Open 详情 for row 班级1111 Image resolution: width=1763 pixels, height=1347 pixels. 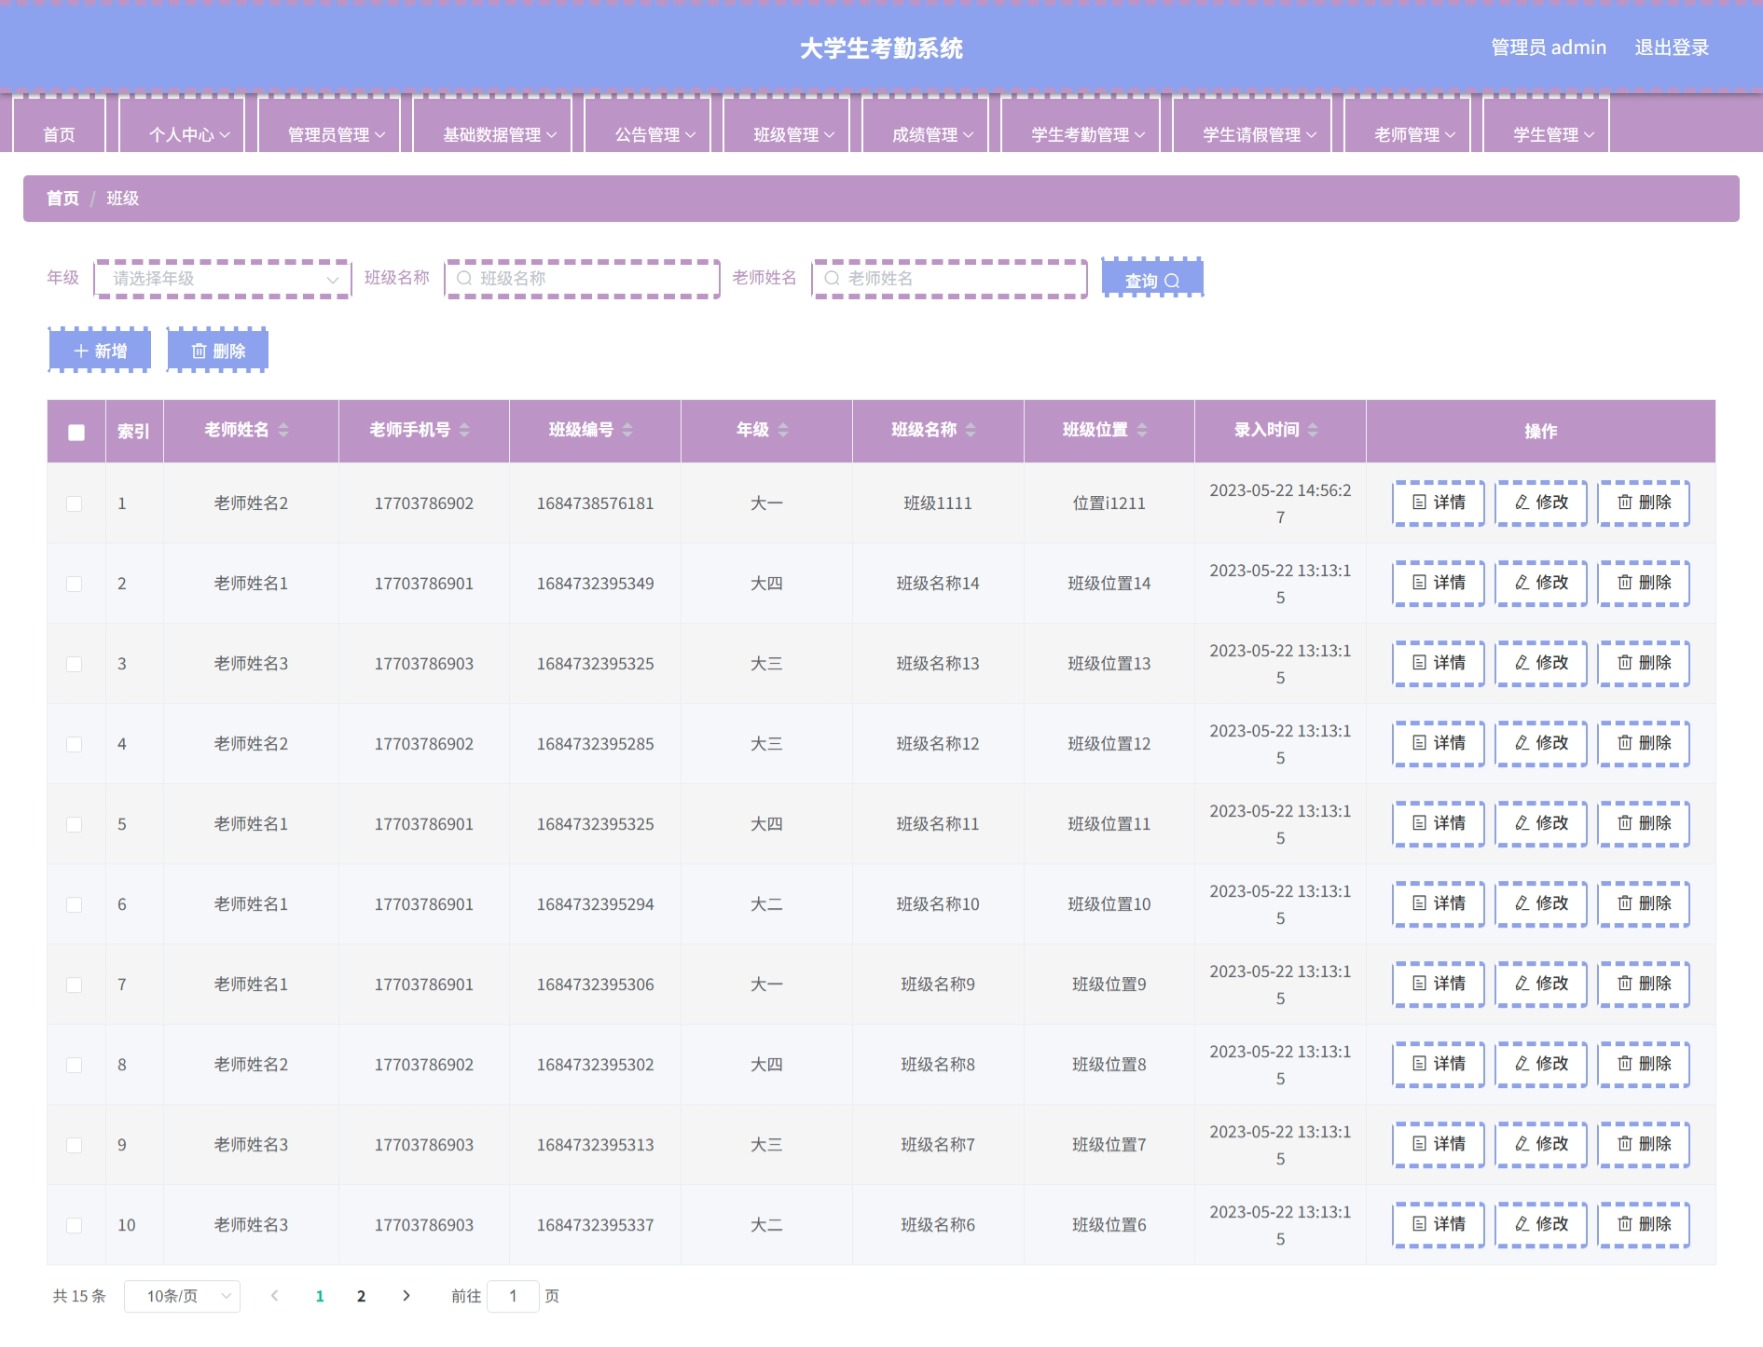pos(1439,503)
